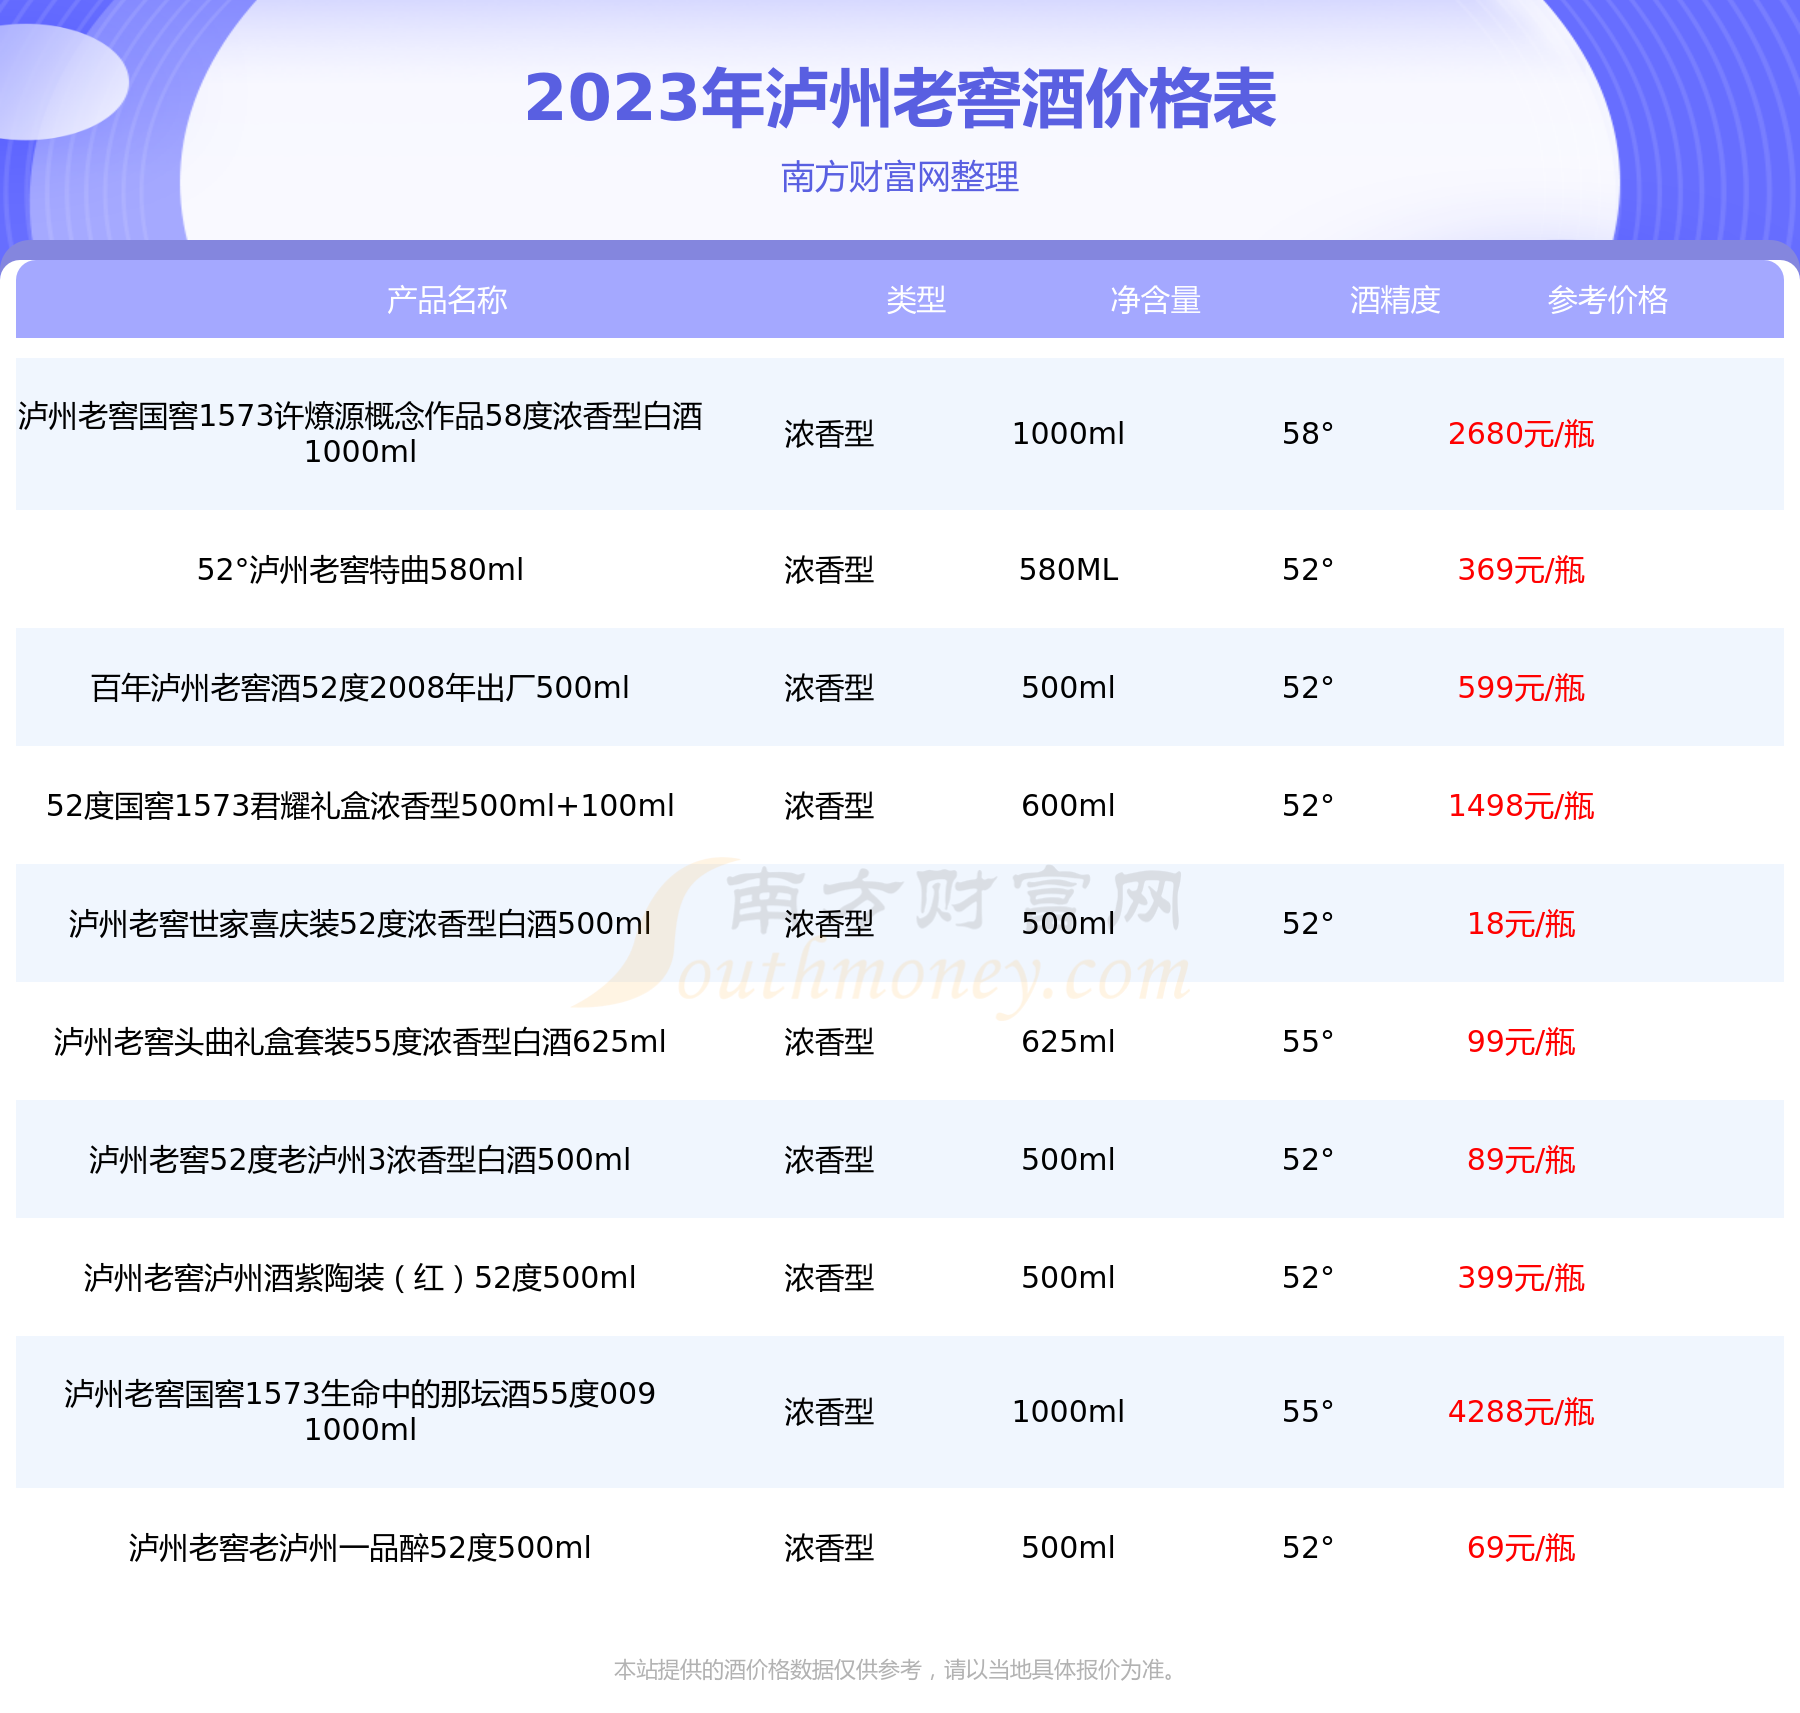Viewport: 1800px width, 1713px height.
Task: Click 55° in the 头曲礼盒 row
Action: [x=1308, y=1042]
